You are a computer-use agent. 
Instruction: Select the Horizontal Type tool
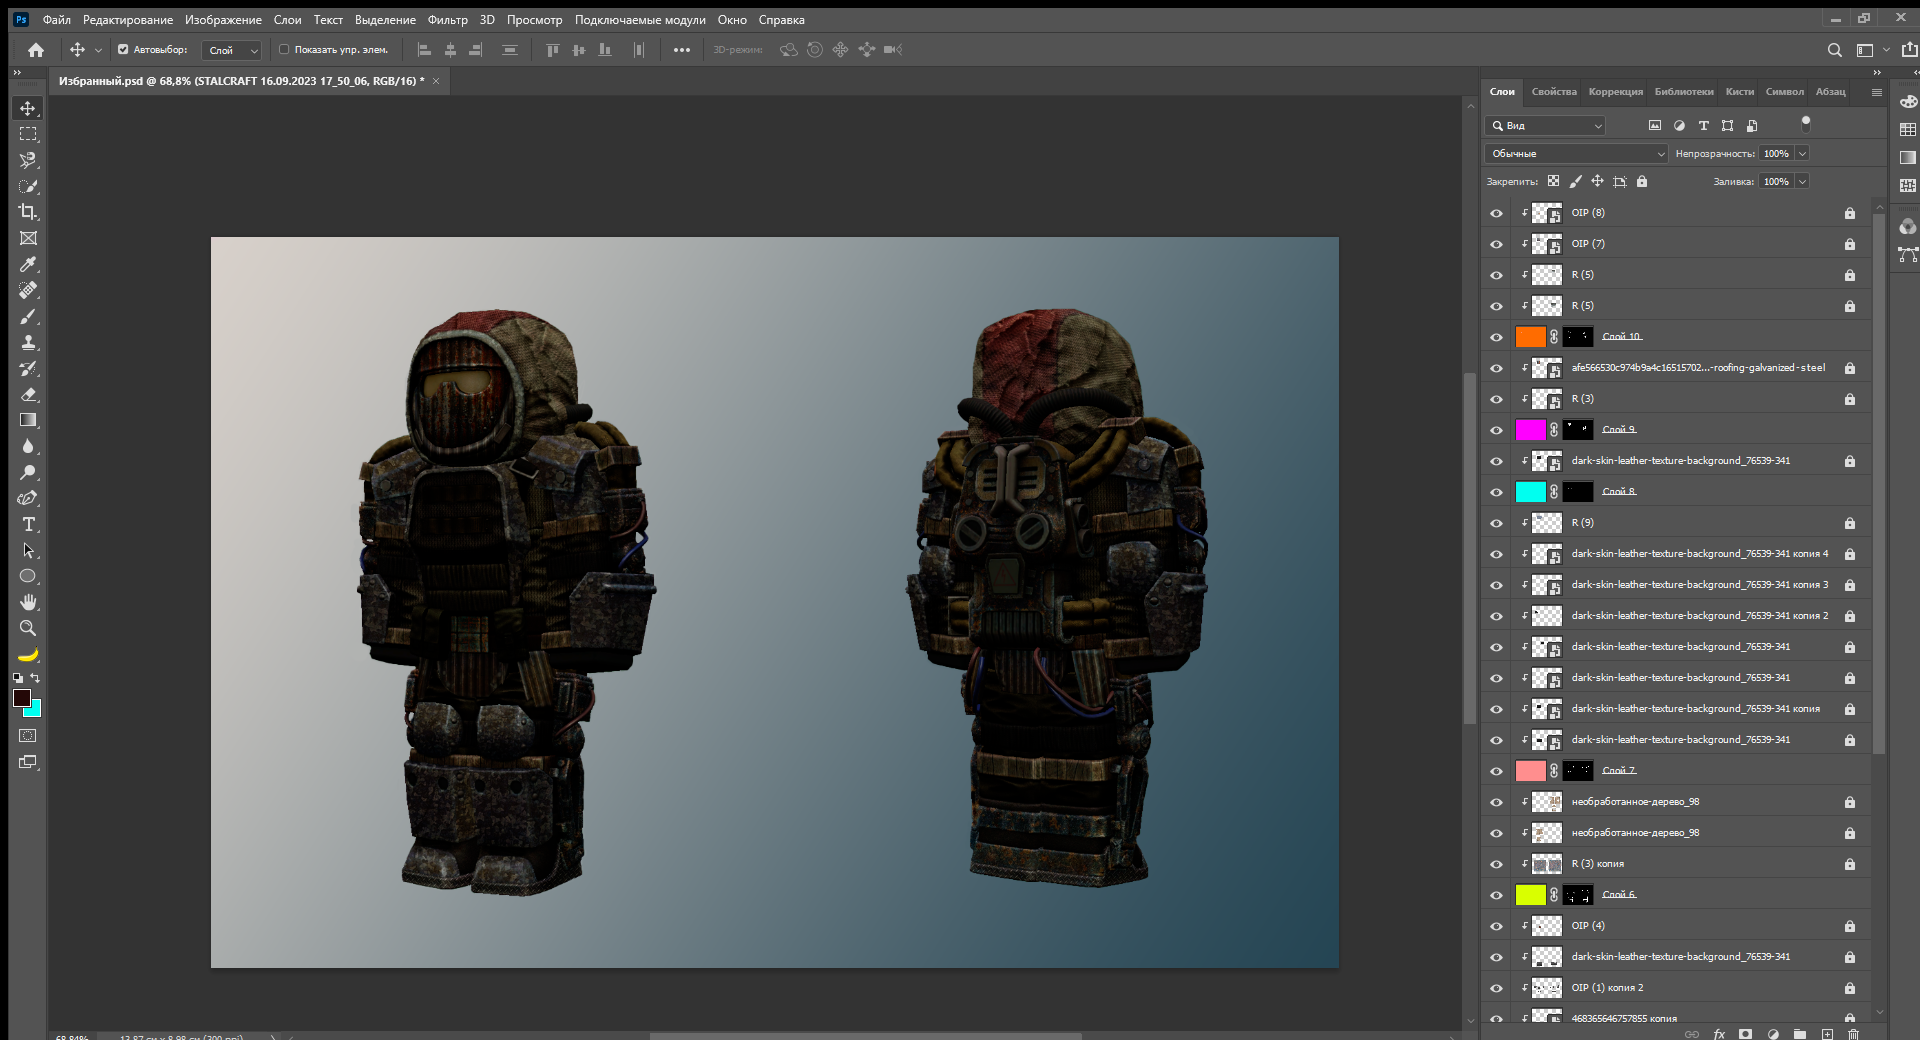tap(28, 524)
